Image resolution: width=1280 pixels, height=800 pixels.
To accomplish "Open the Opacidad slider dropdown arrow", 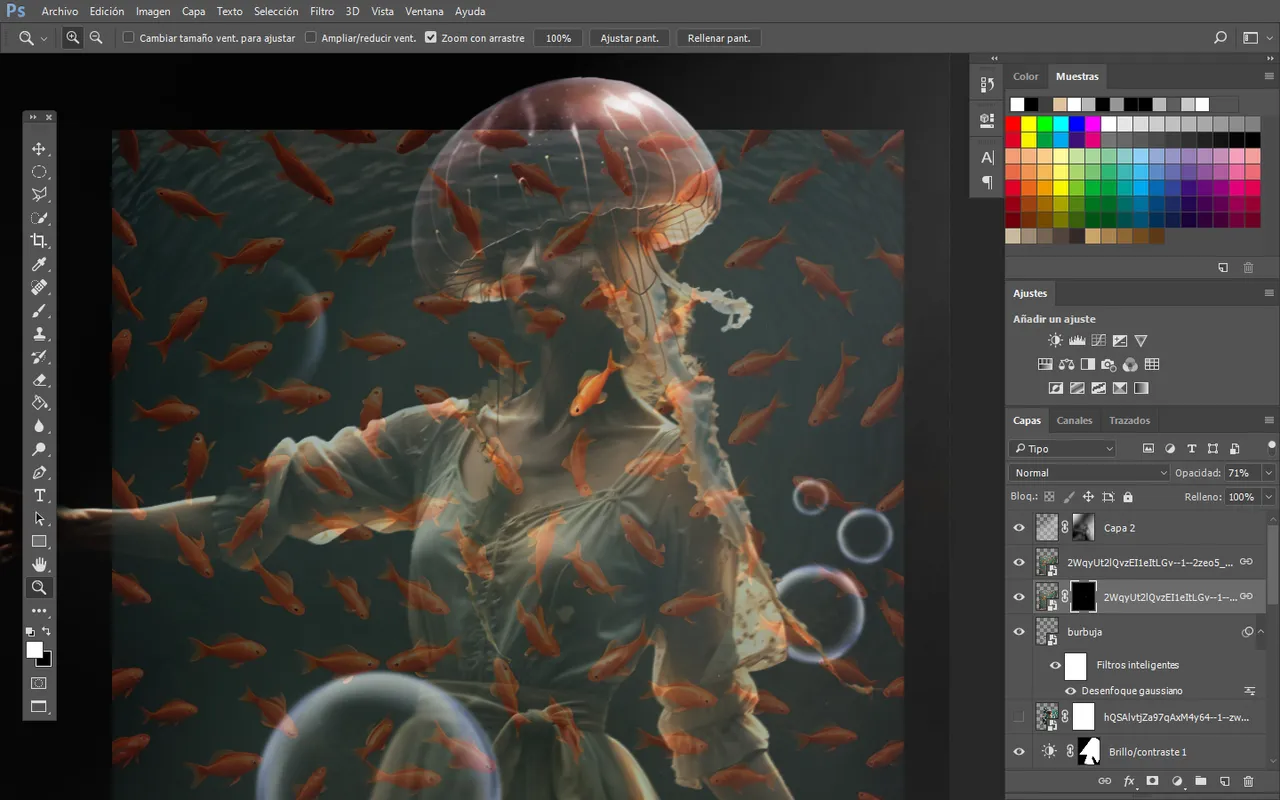I will click(x=1269, y=473).
